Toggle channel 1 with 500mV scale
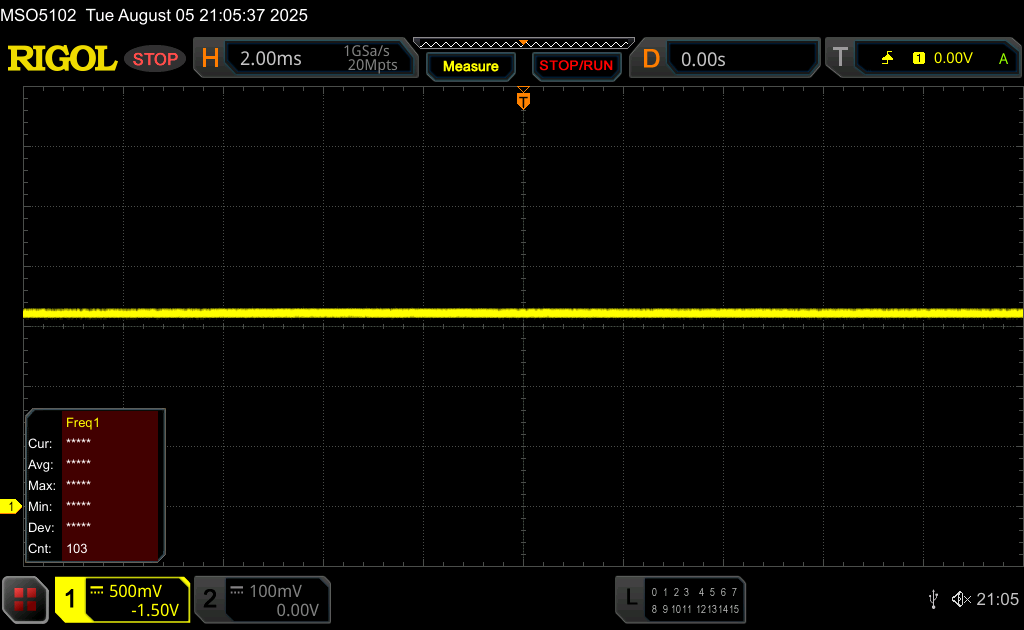This screenshot has width=1024, height=630. [x=122, y=600]
